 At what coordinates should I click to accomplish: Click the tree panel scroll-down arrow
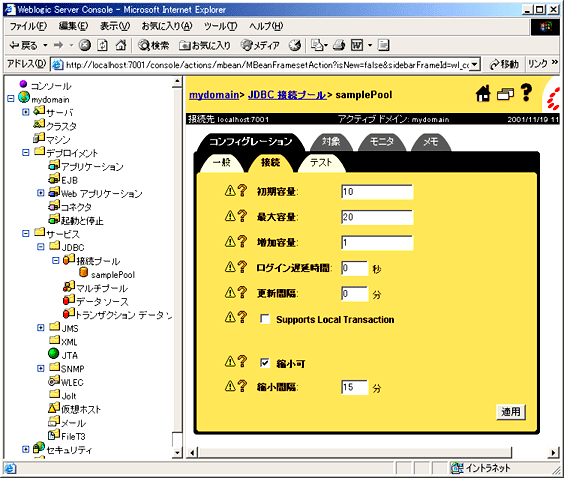177,452
